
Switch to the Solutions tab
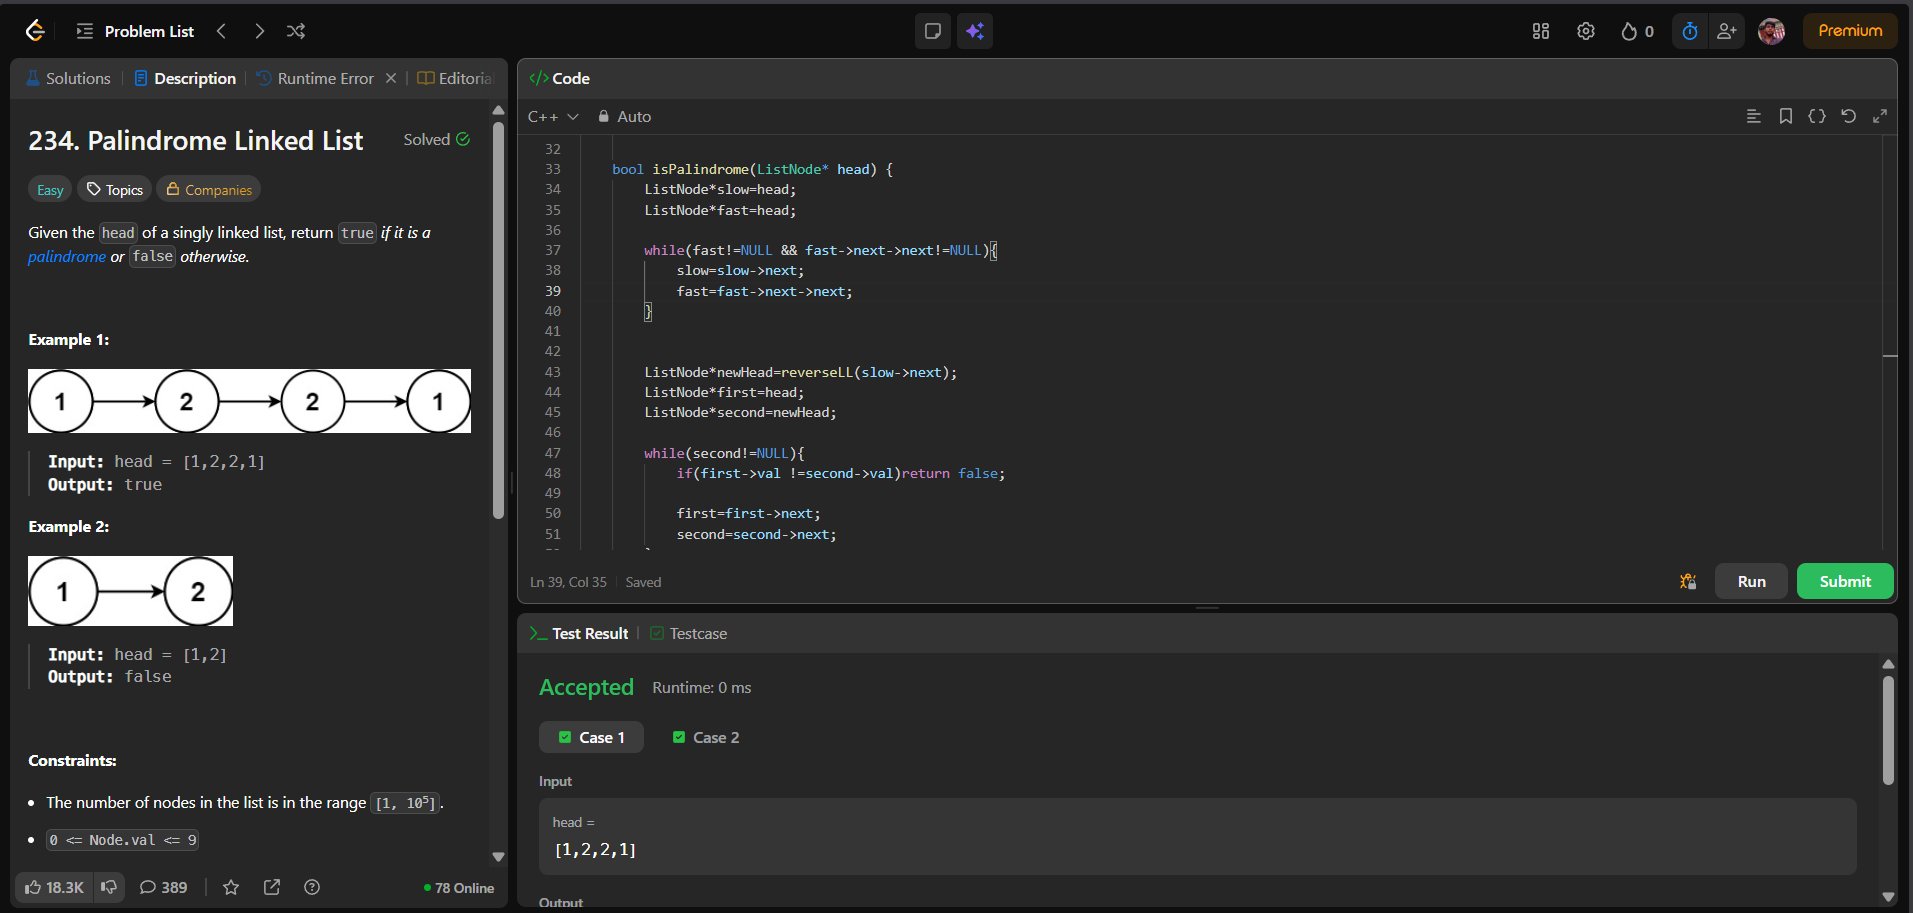68,78
